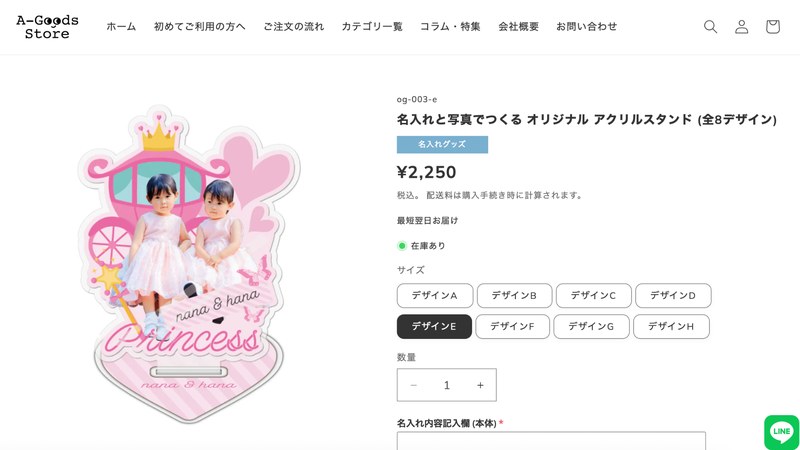The image size is (800, 450).
Task: Open the ホーム menu item
Action: click(x=121, y=27)
